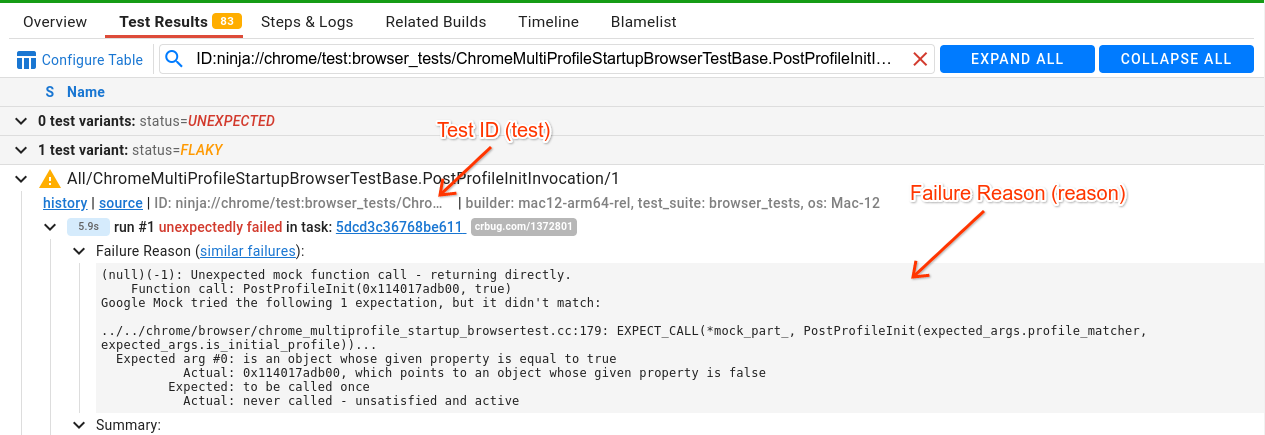Click the 5.9s duration badge
Screen dimensions: 1265x435
click(x=88, y=227)
